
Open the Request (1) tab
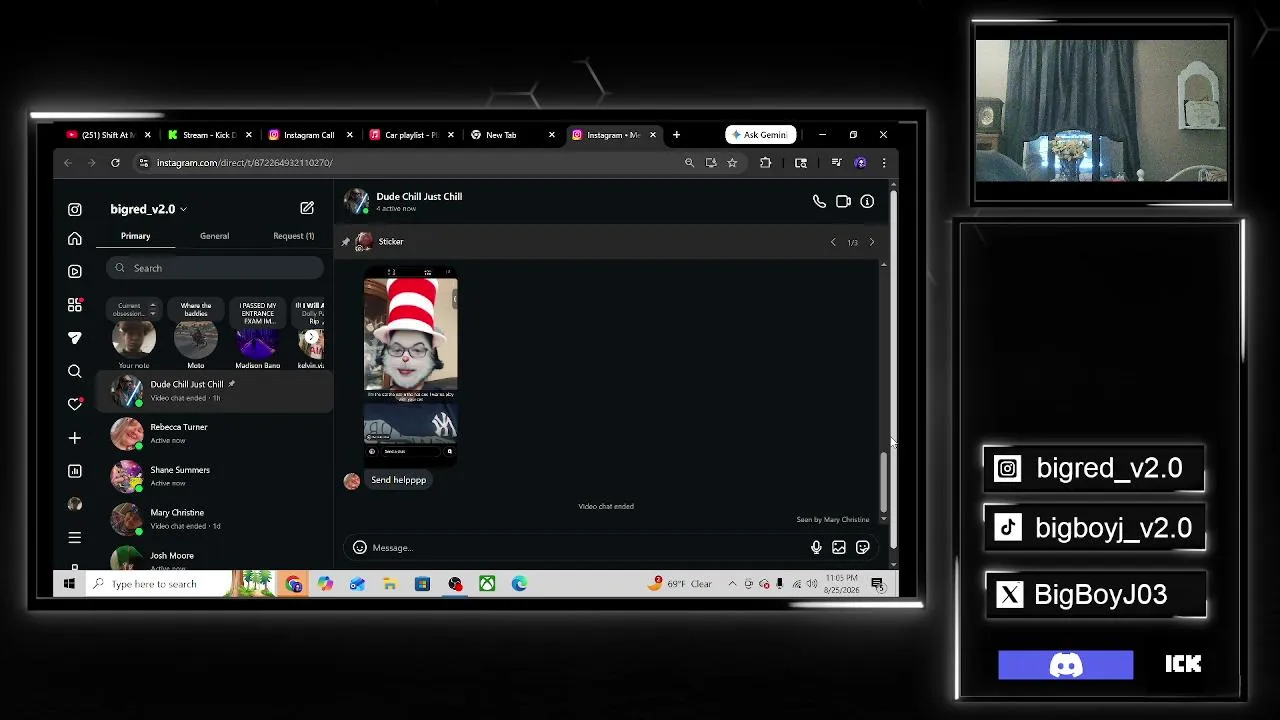[x=293, y=236]
